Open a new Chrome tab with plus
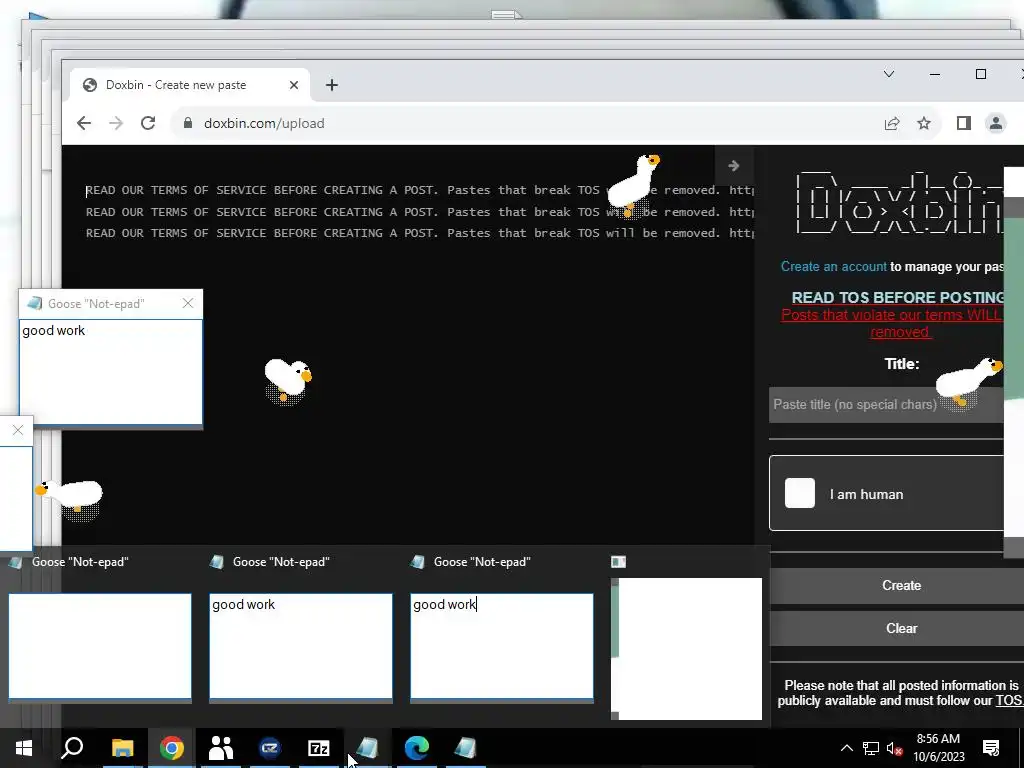The height and width of the screenshot is (768, 1024). pyautogui.click(x=332, y=85)
